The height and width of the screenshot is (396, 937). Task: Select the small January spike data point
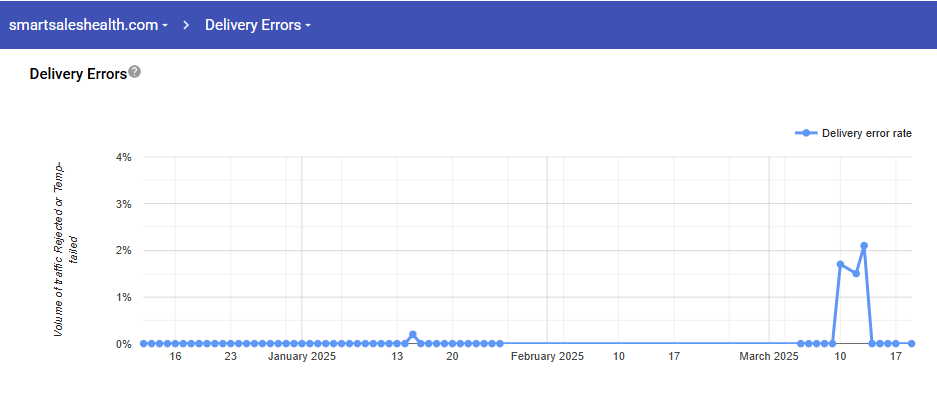(413, 334)
